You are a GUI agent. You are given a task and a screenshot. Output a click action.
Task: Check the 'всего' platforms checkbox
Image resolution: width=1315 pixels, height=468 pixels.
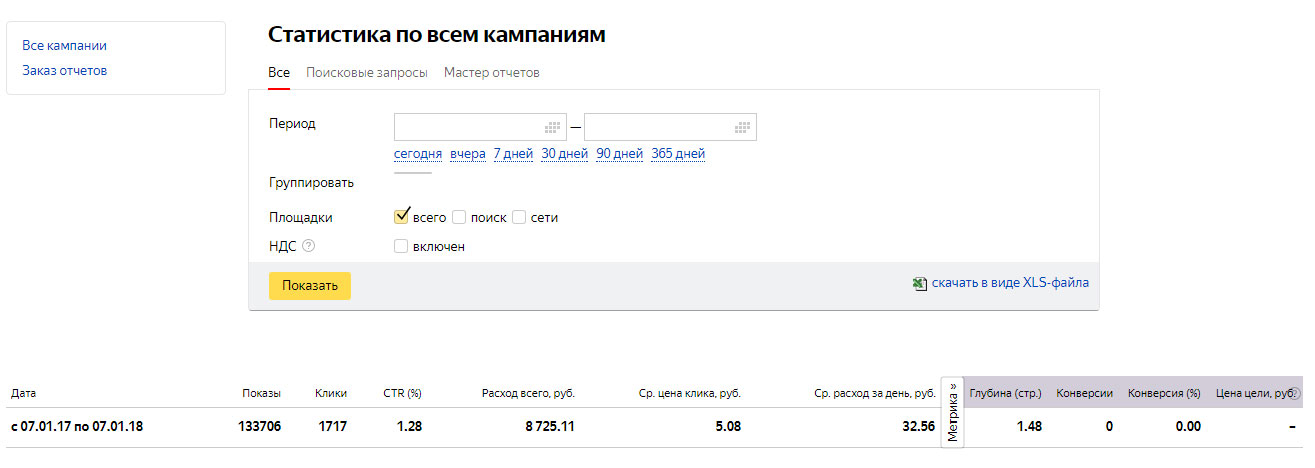[402, 216]
